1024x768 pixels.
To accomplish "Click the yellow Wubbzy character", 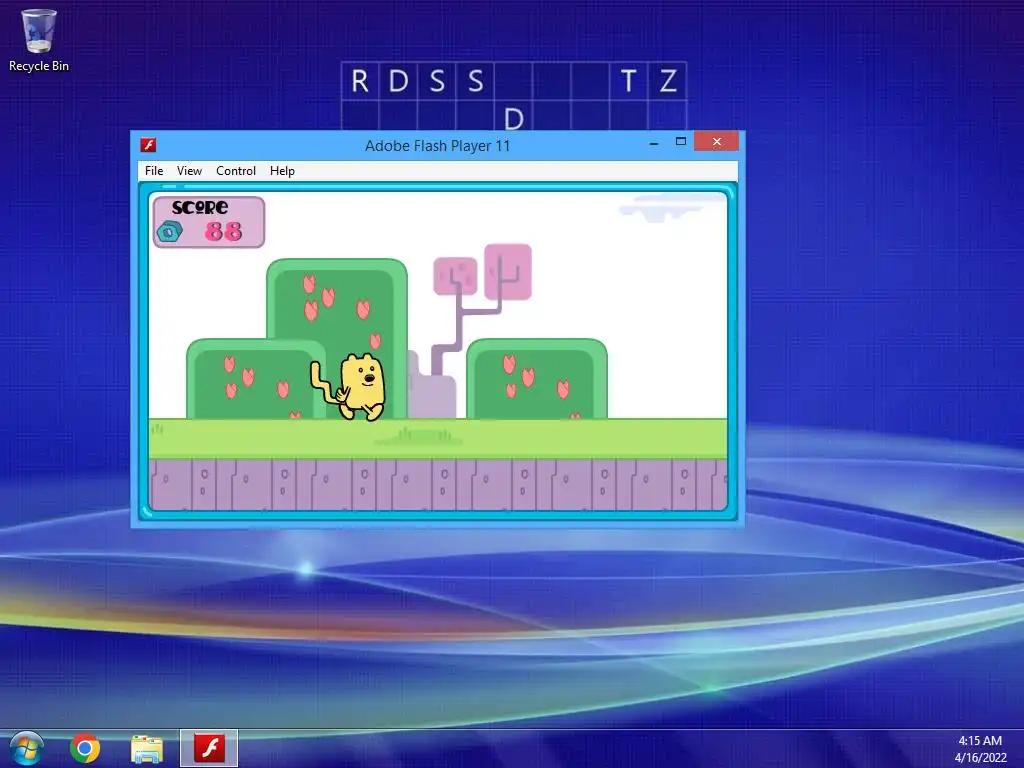I will (350, 387).
